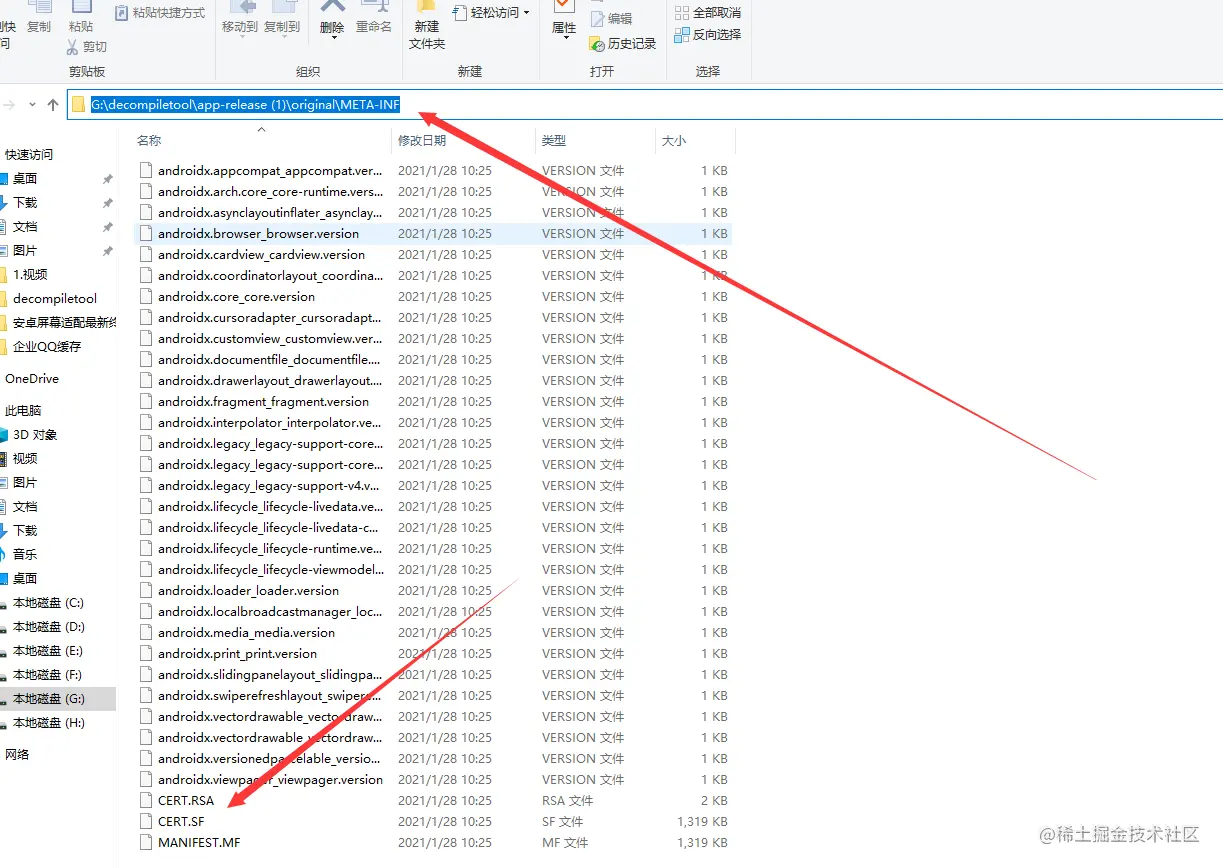Select 本地磁盘 (H:) in the sidebar
Viewport: 1223px width, 868px height.
(x=48, y=723)
